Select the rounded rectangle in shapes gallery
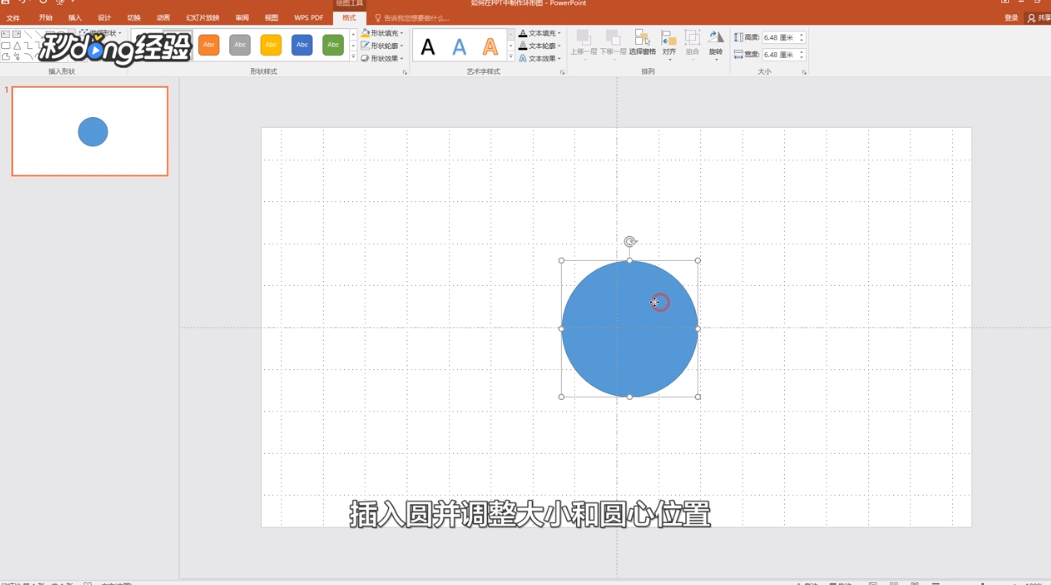1051x585 pixels. 5,46
